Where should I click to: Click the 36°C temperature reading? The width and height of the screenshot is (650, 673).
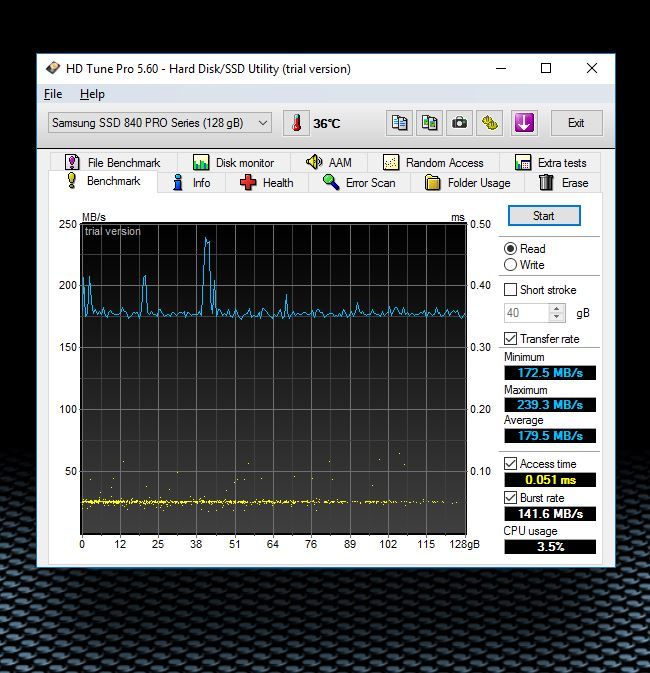pyautogui.click(x=327, y=124)
